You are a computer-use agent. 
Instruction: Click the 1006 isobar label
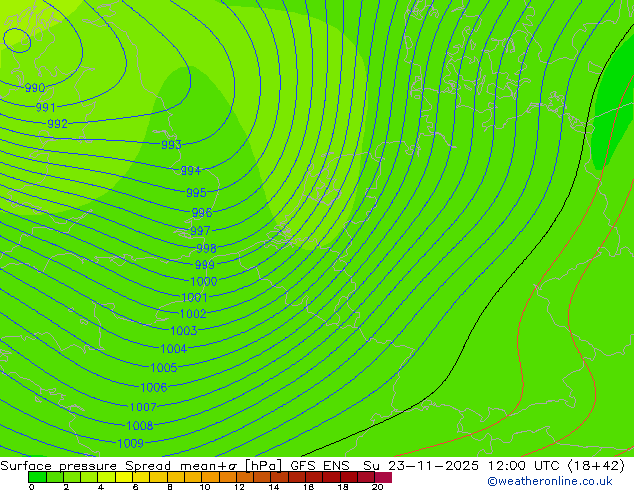154,387
